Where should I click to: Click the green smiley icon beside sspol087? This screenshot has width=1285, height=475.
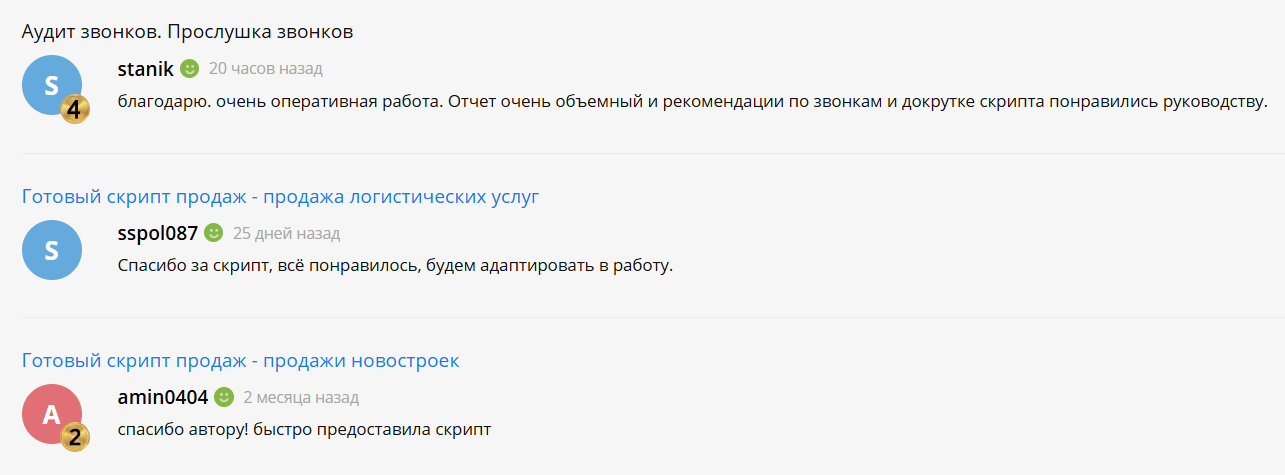coord(214,233)
